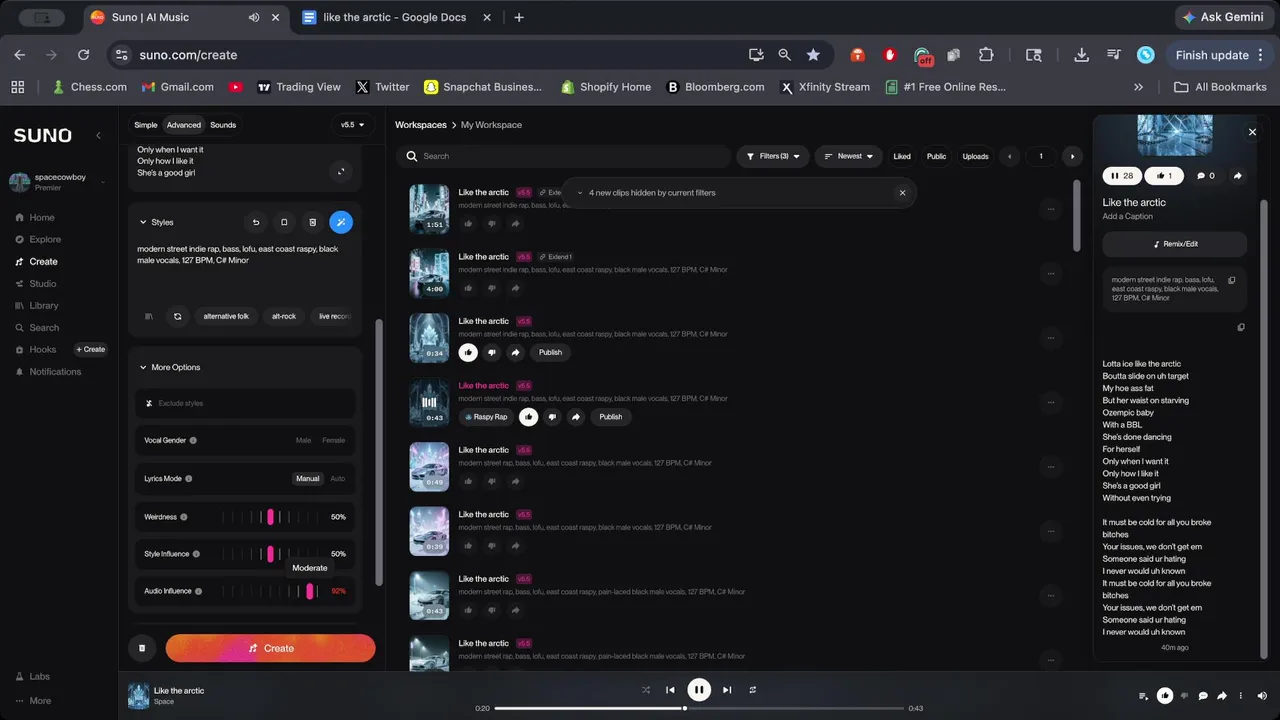
Task: Delete styles with the trash icon
Action: pos(312,222)
